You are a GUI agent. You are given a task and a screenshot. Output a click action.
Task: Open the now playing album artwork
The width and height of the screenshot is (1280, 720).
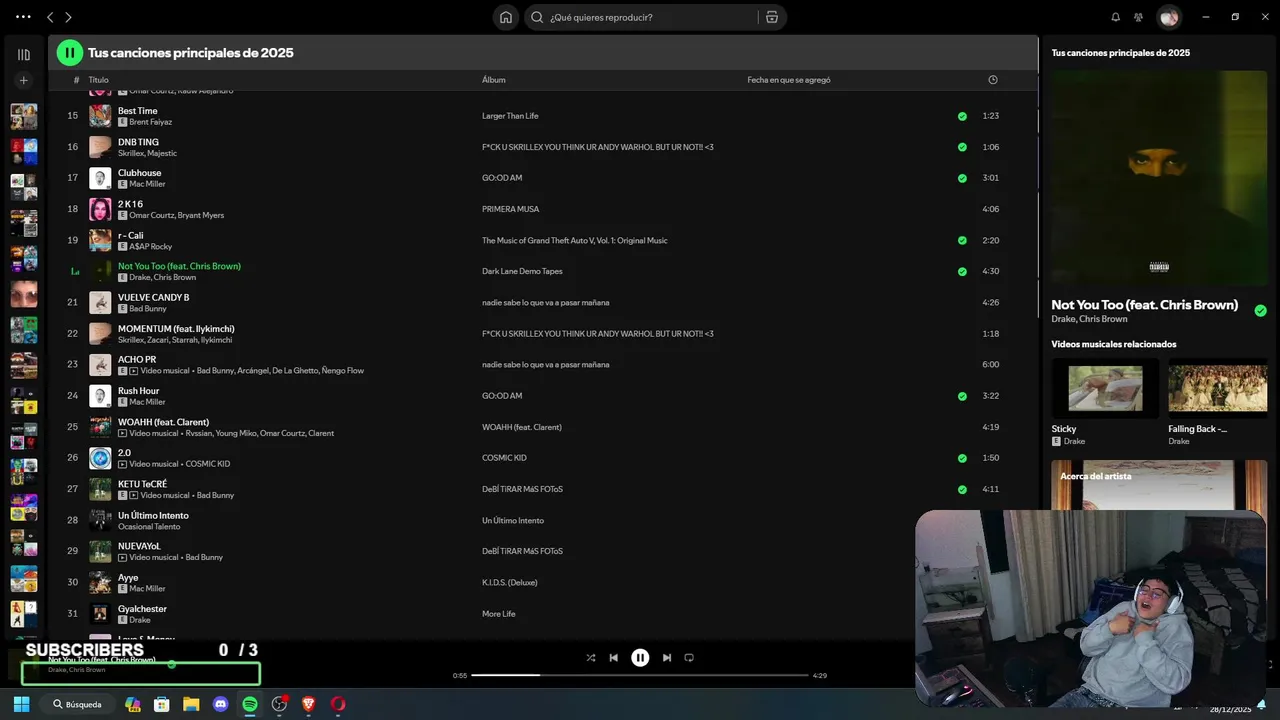tap(1159, 177)
